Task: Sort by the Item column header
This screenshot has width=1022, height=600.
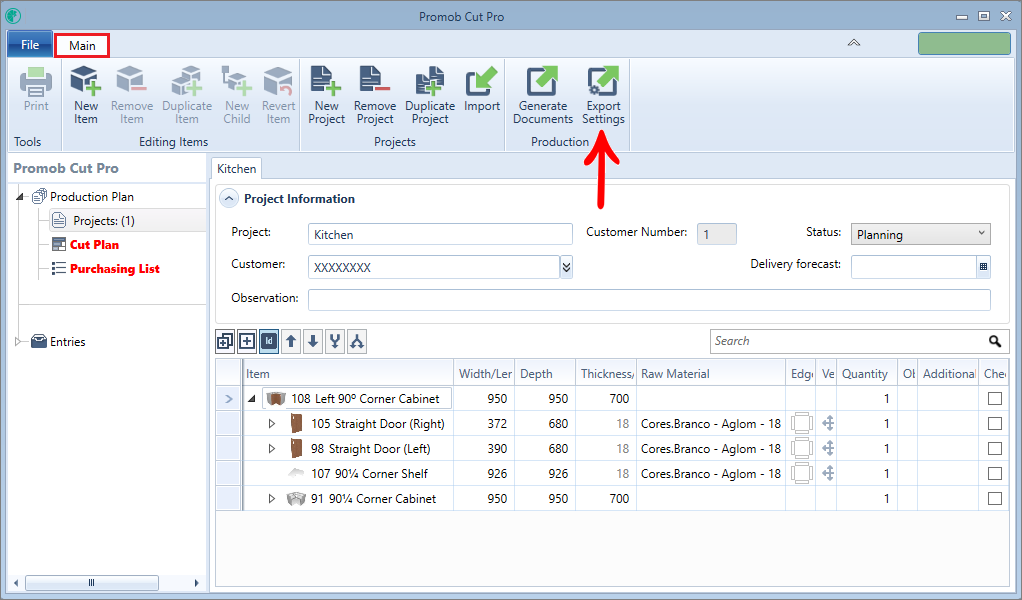Action: tap(349, 373)
